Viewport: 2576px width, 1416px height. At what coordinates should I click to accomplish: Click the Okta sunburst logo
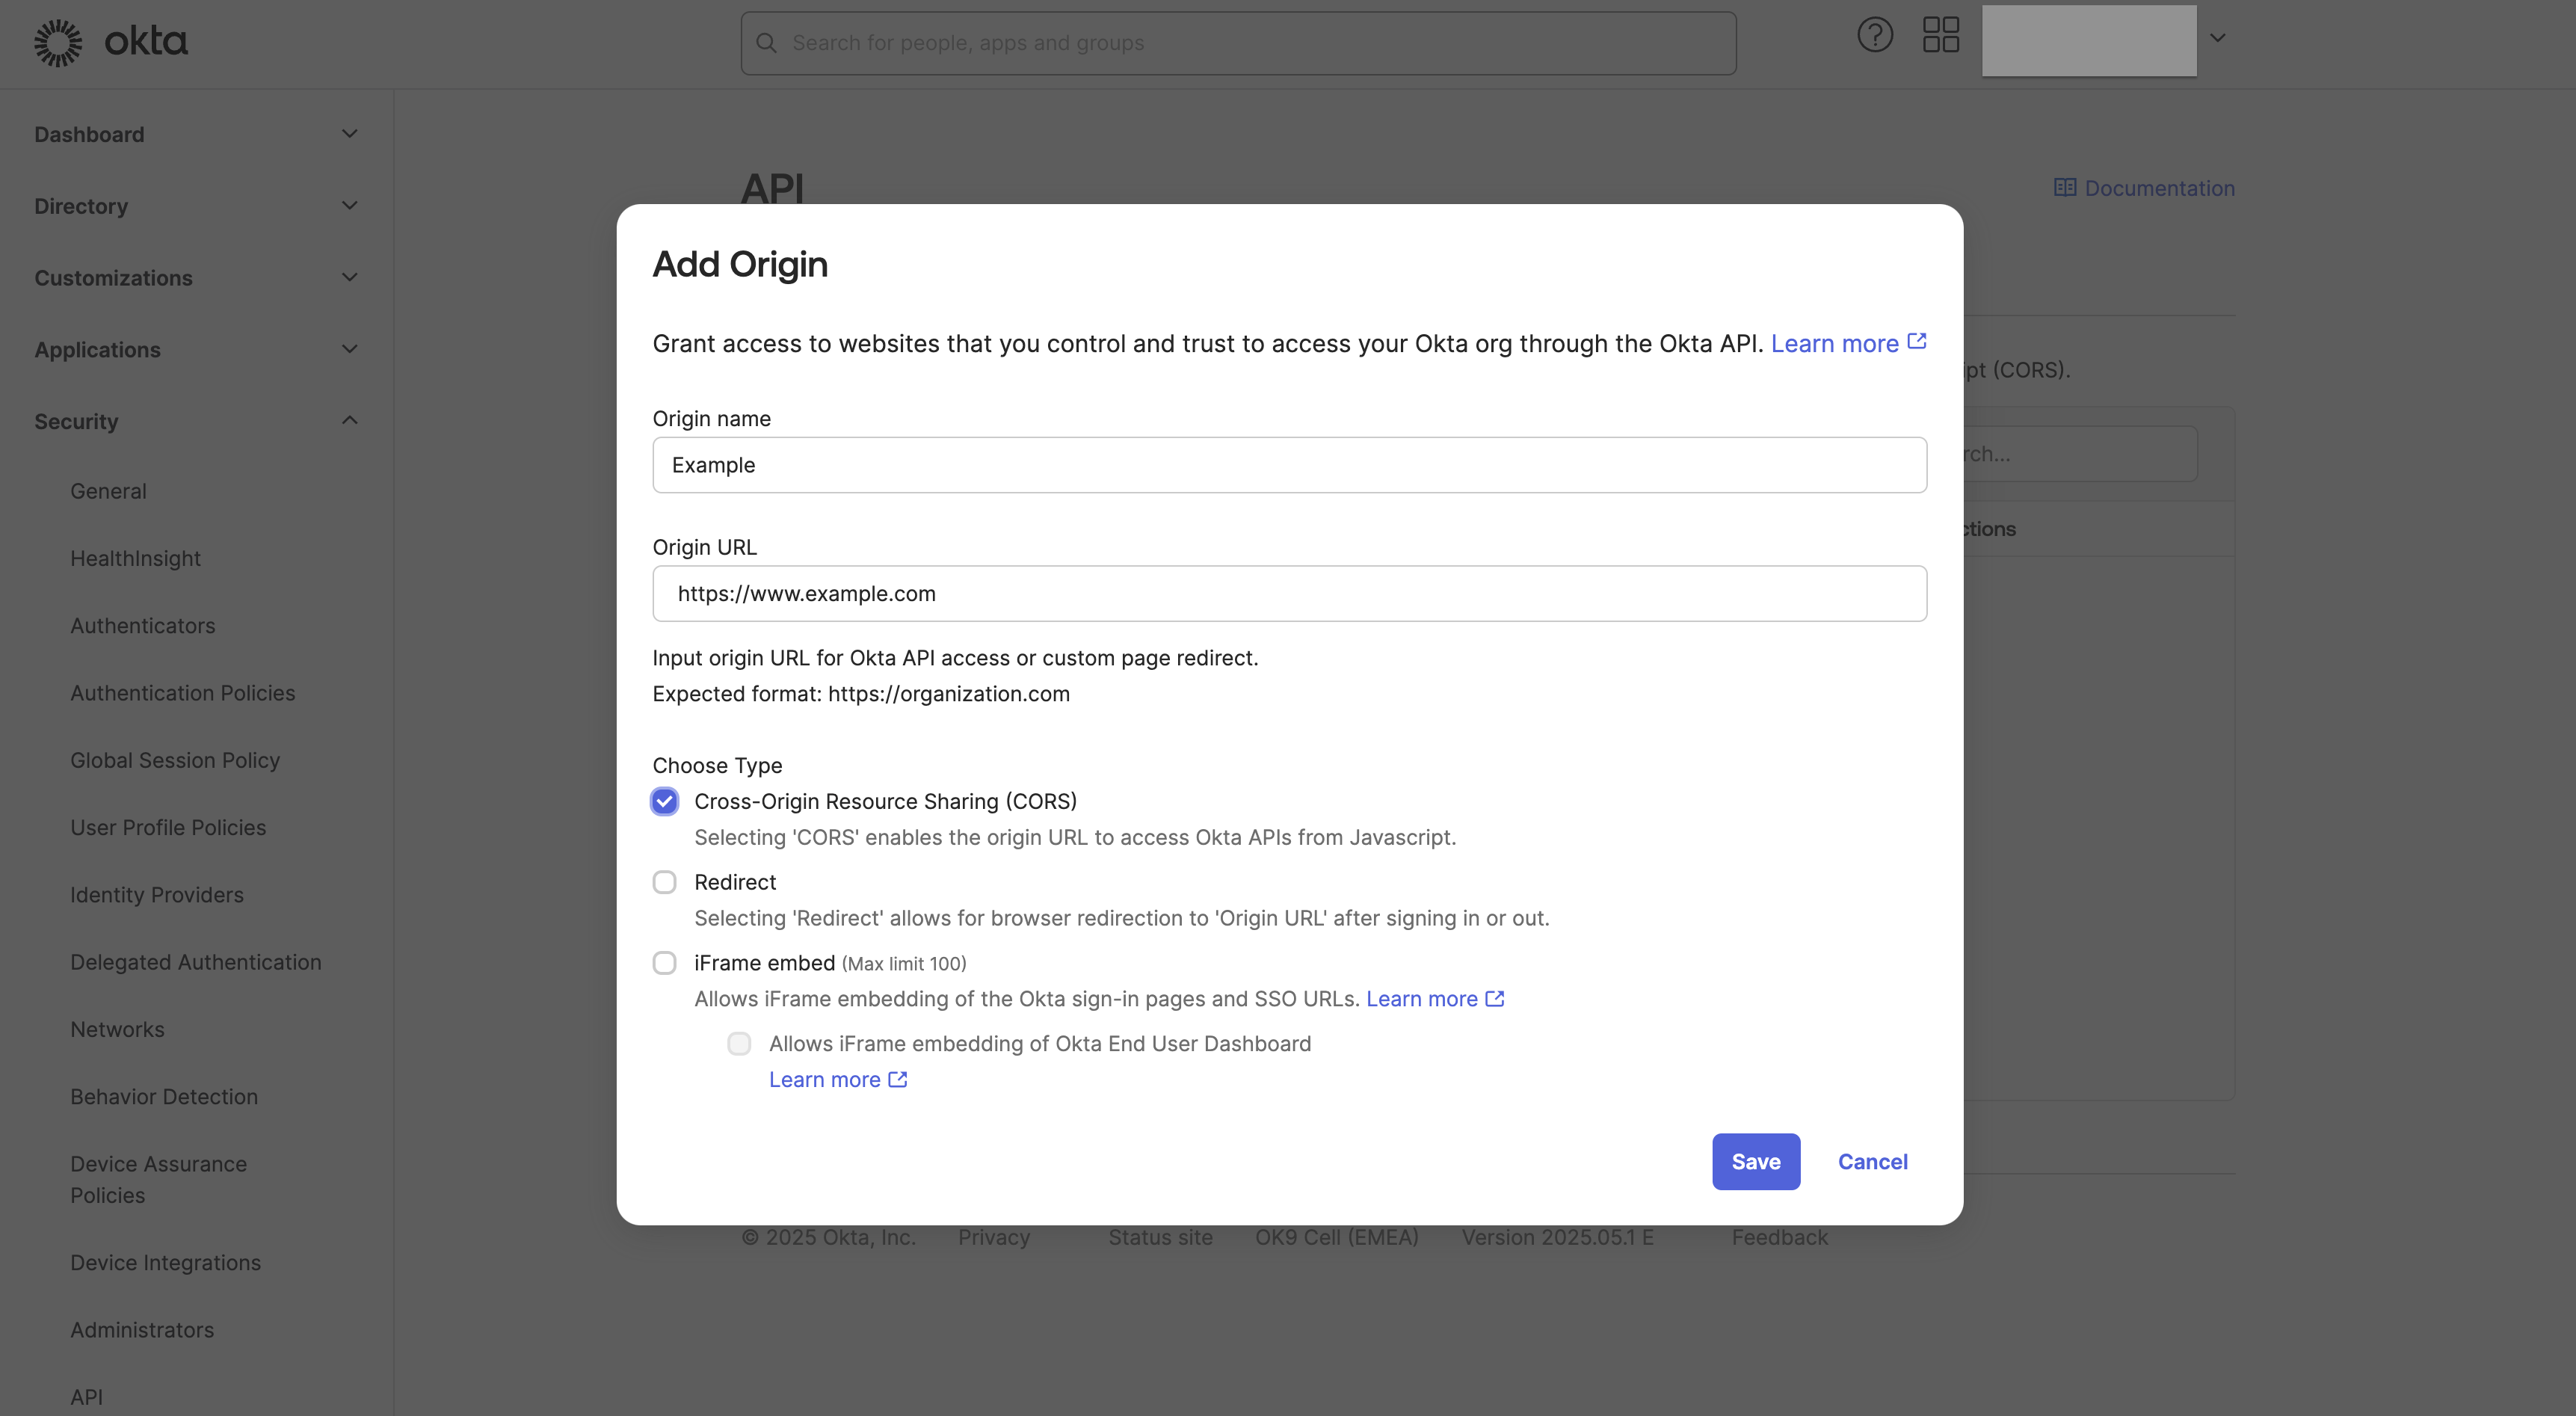tap(58, 42)
